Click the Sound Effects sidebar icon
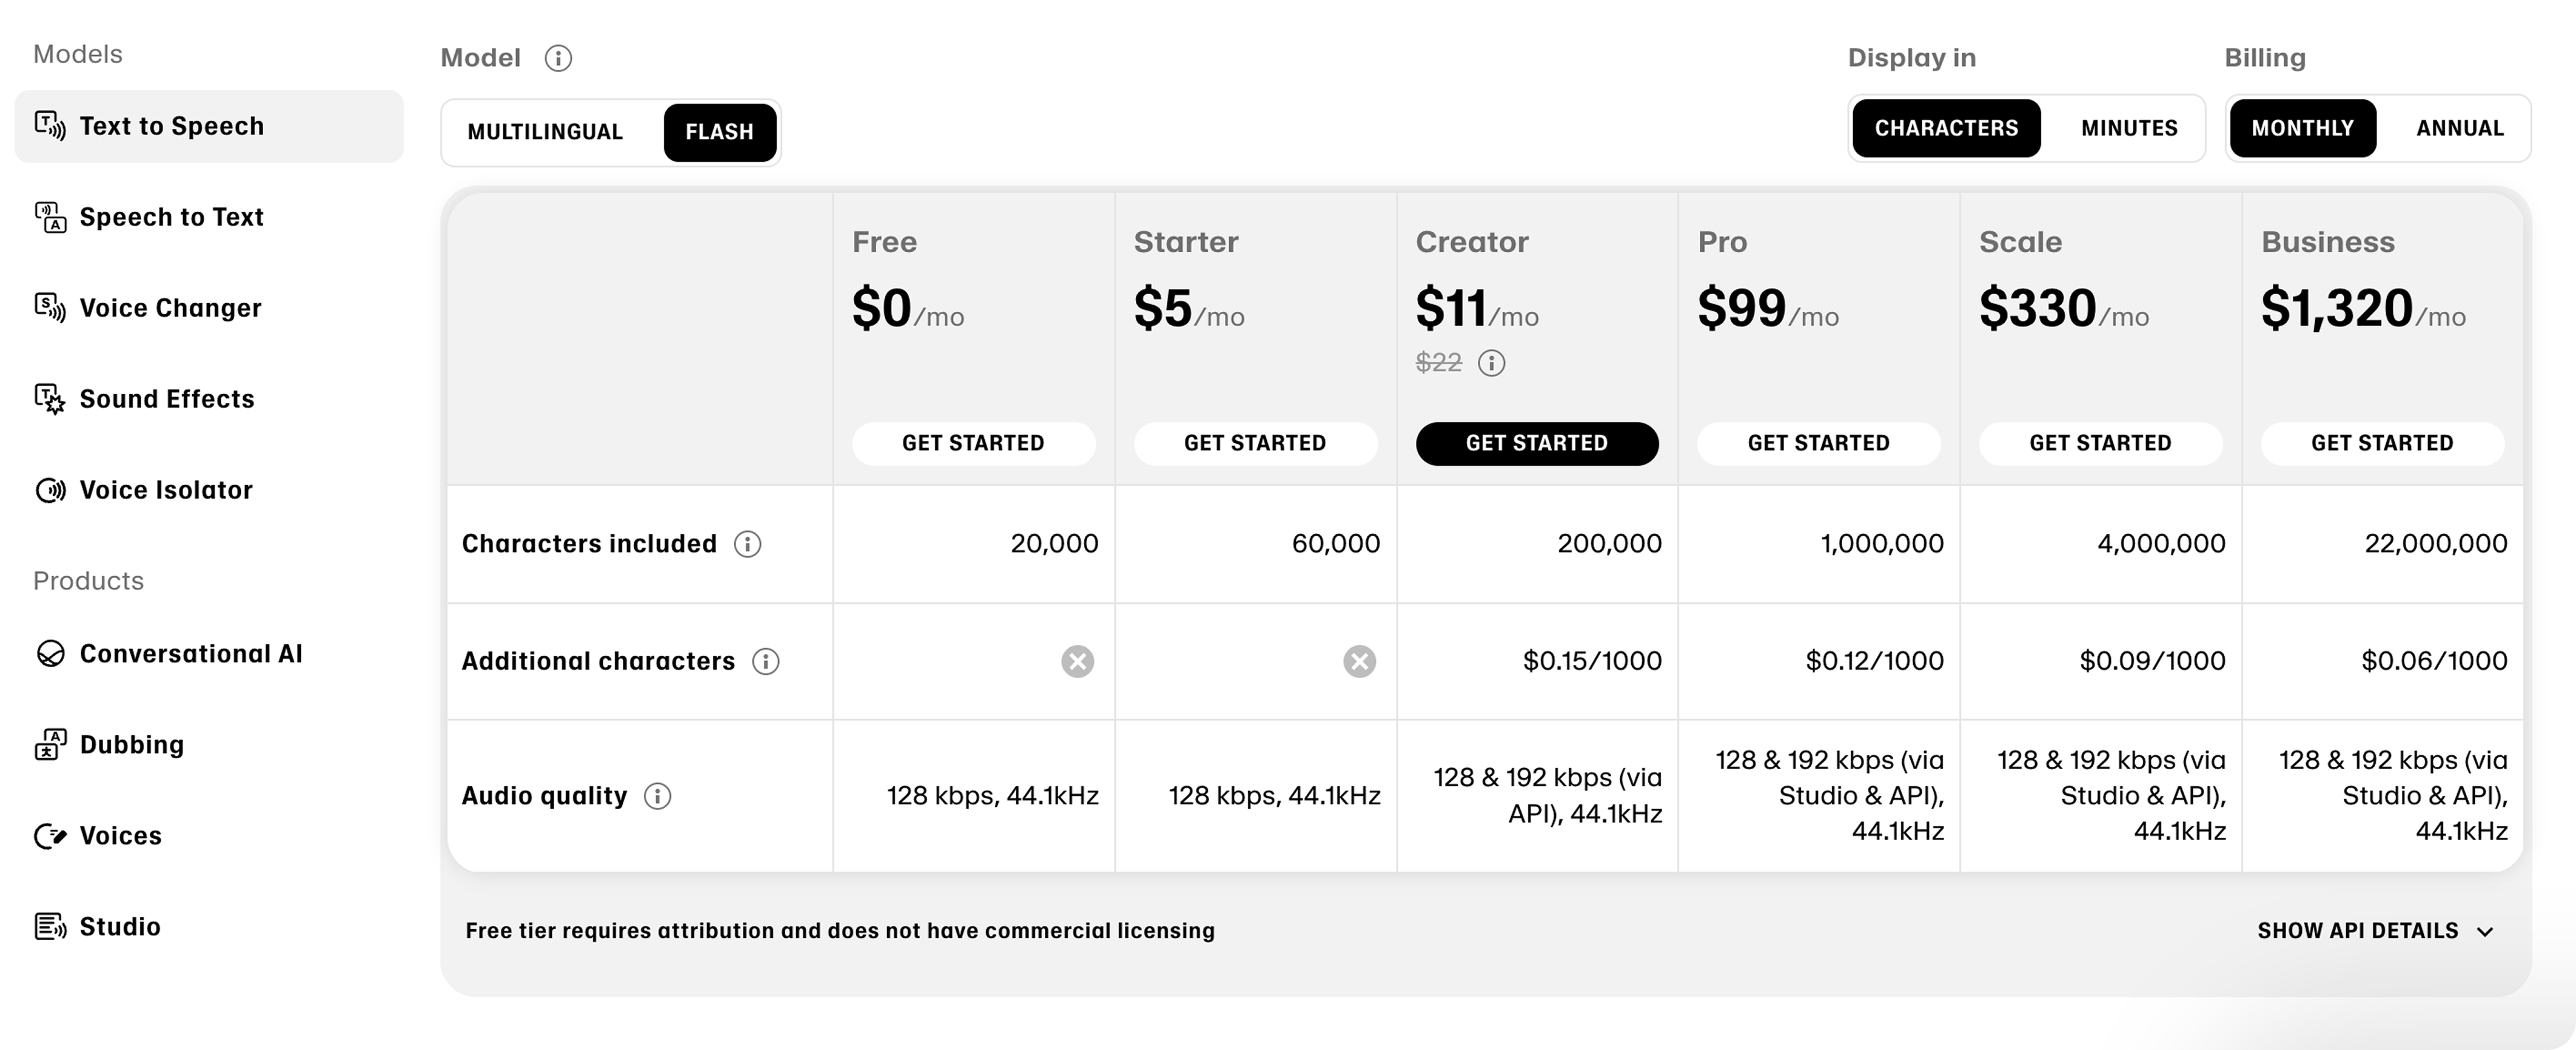The width and height of the screenshot is (2576, 1050). pyautogui.click(x=50, y=399)
